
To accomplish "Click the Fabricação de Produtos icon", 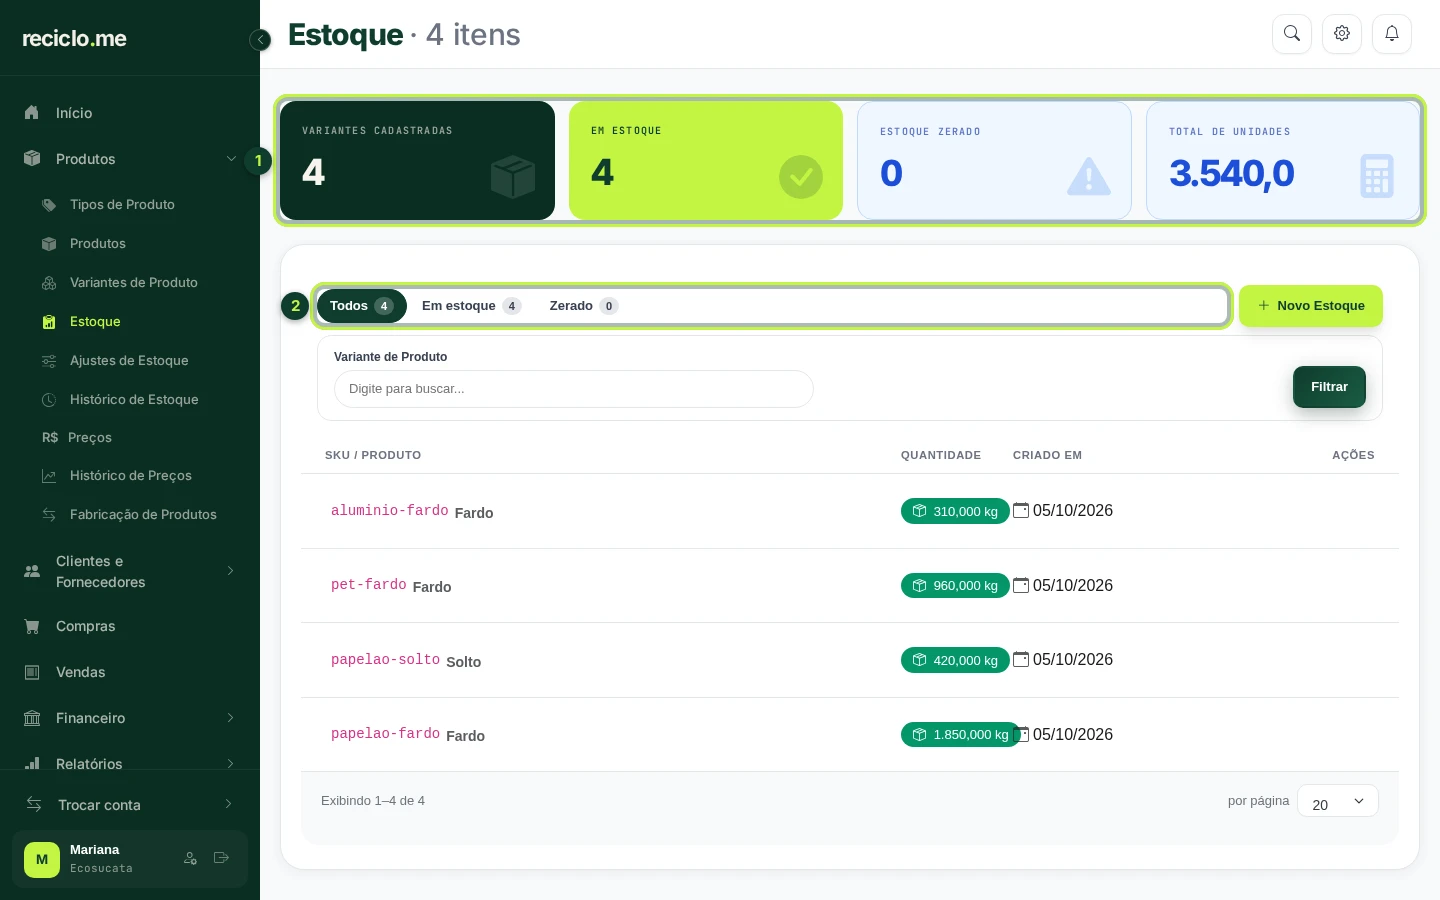I will tap(49, 515).
